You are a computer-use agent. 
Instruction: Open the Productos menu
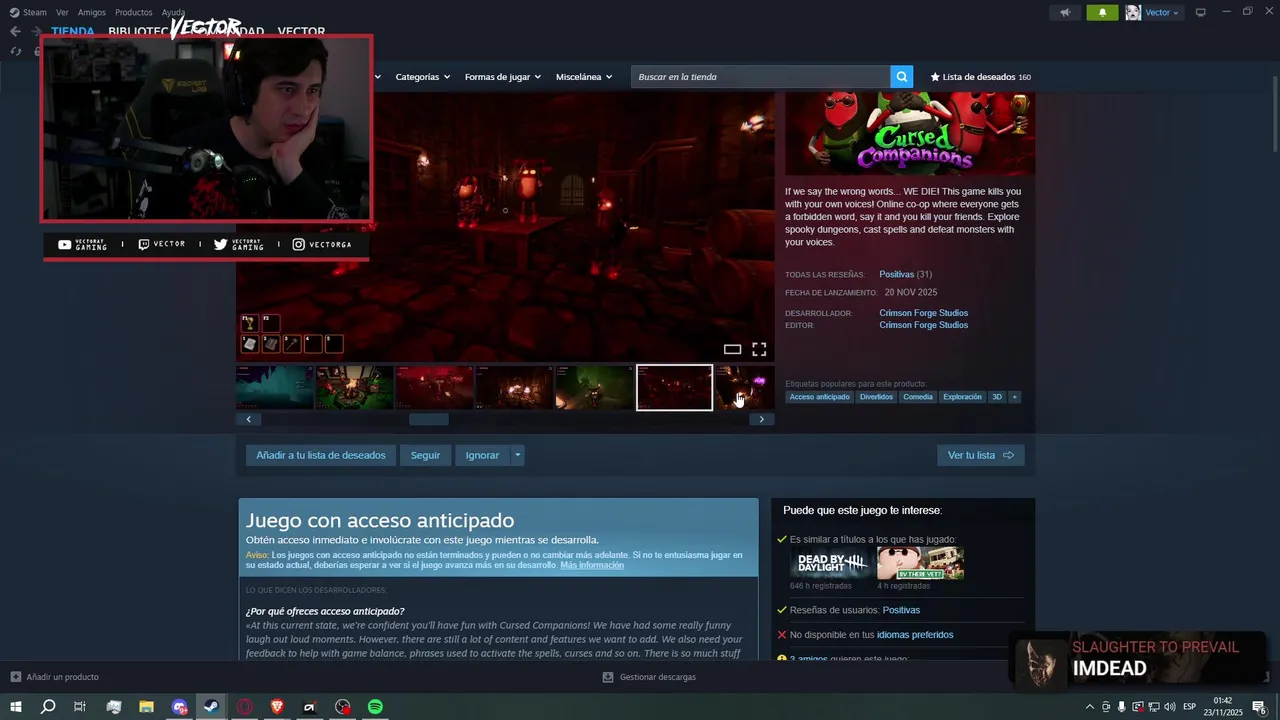tap(134, 13)
